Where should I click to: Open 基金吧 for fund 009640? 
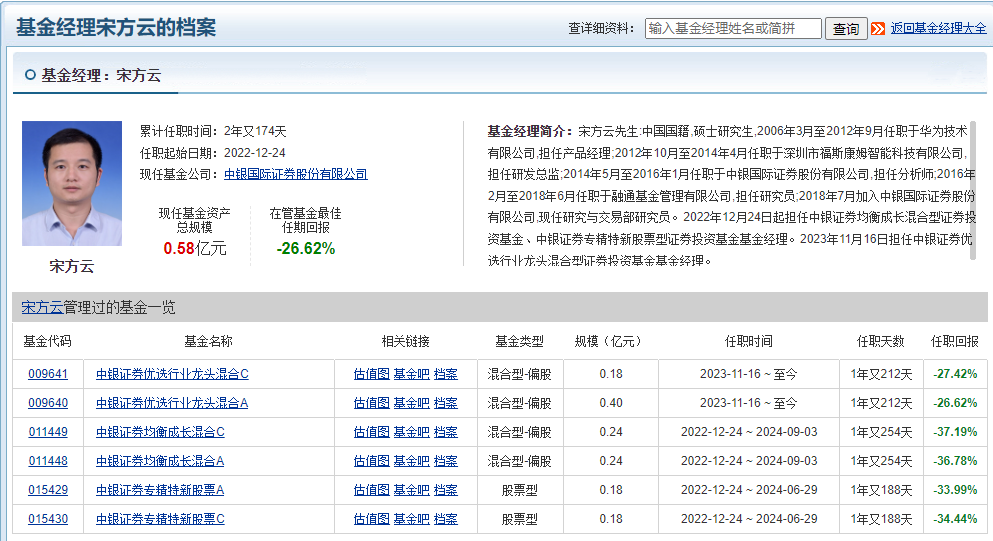[x=412, y=403]
